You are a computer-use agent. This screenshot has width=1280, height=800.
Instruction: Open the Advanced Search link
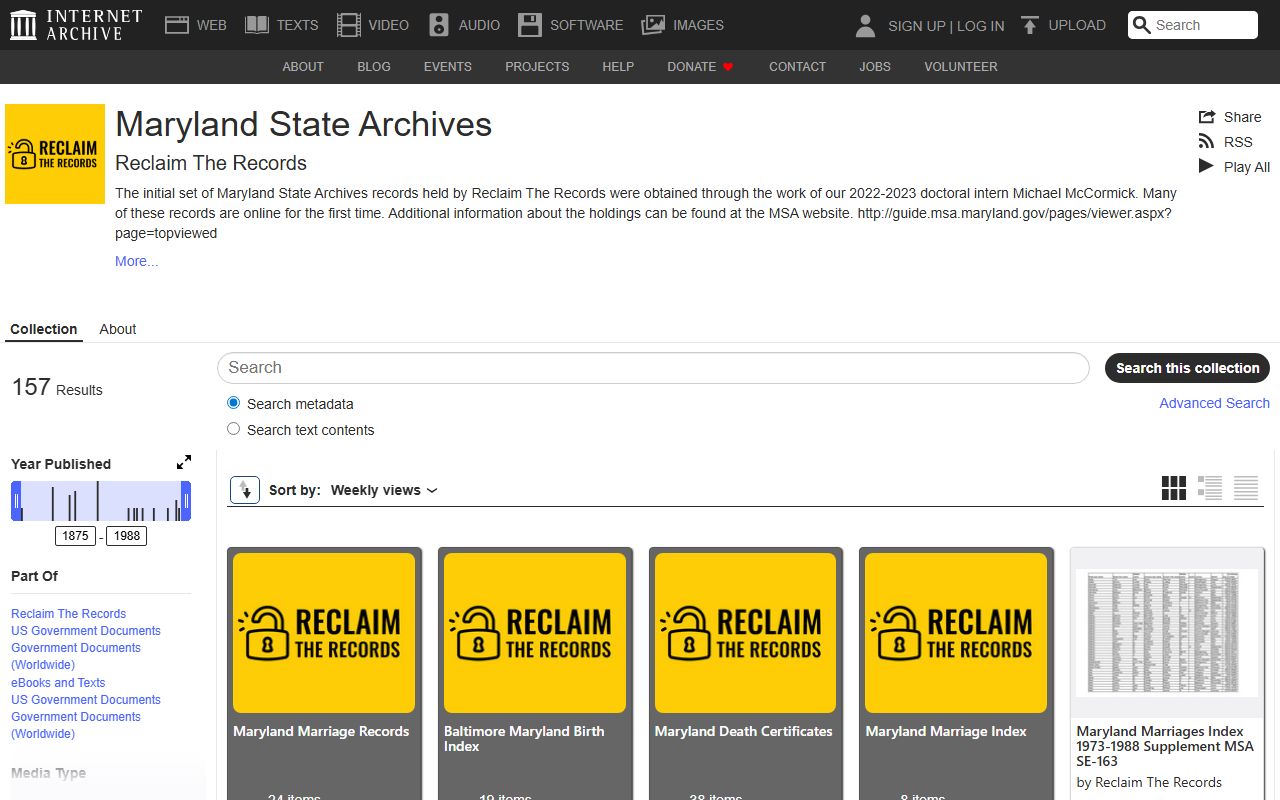click(x=1214, y=403)
